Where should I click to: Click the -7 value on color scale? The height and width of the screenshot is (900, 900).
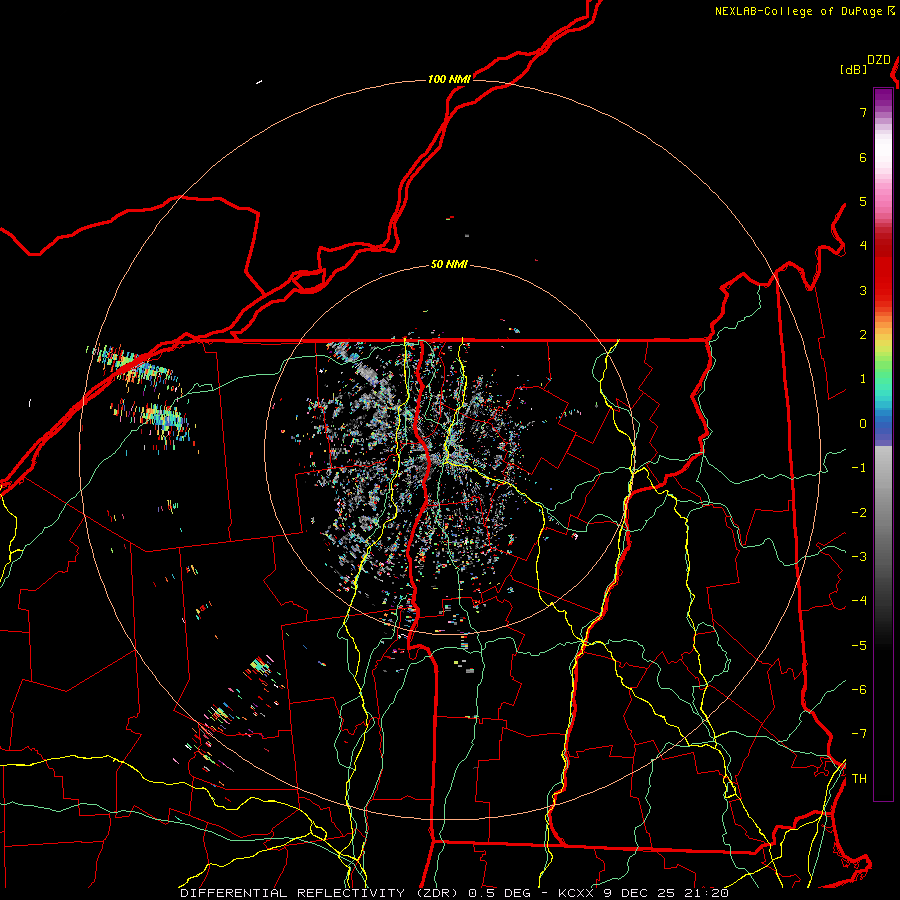pos(859,734)
